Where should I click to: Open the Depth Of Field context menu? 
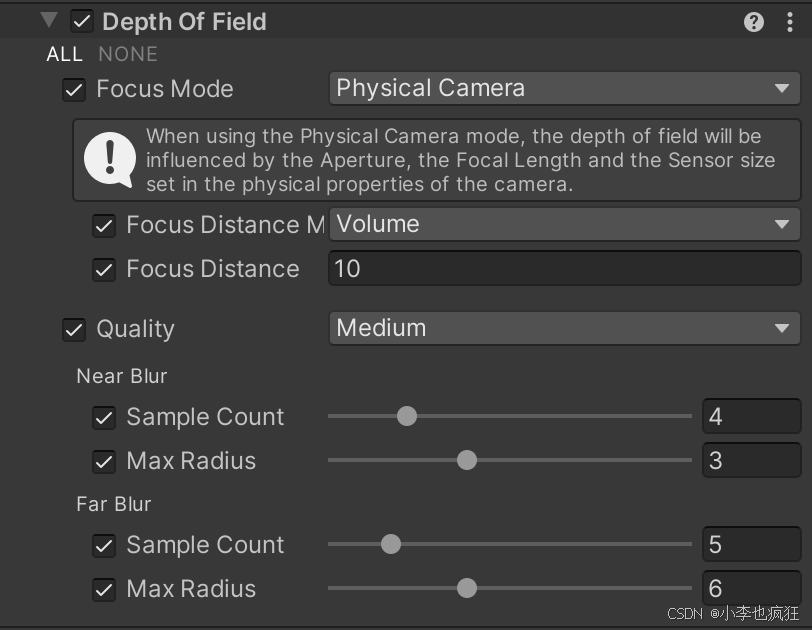[790, 21]
